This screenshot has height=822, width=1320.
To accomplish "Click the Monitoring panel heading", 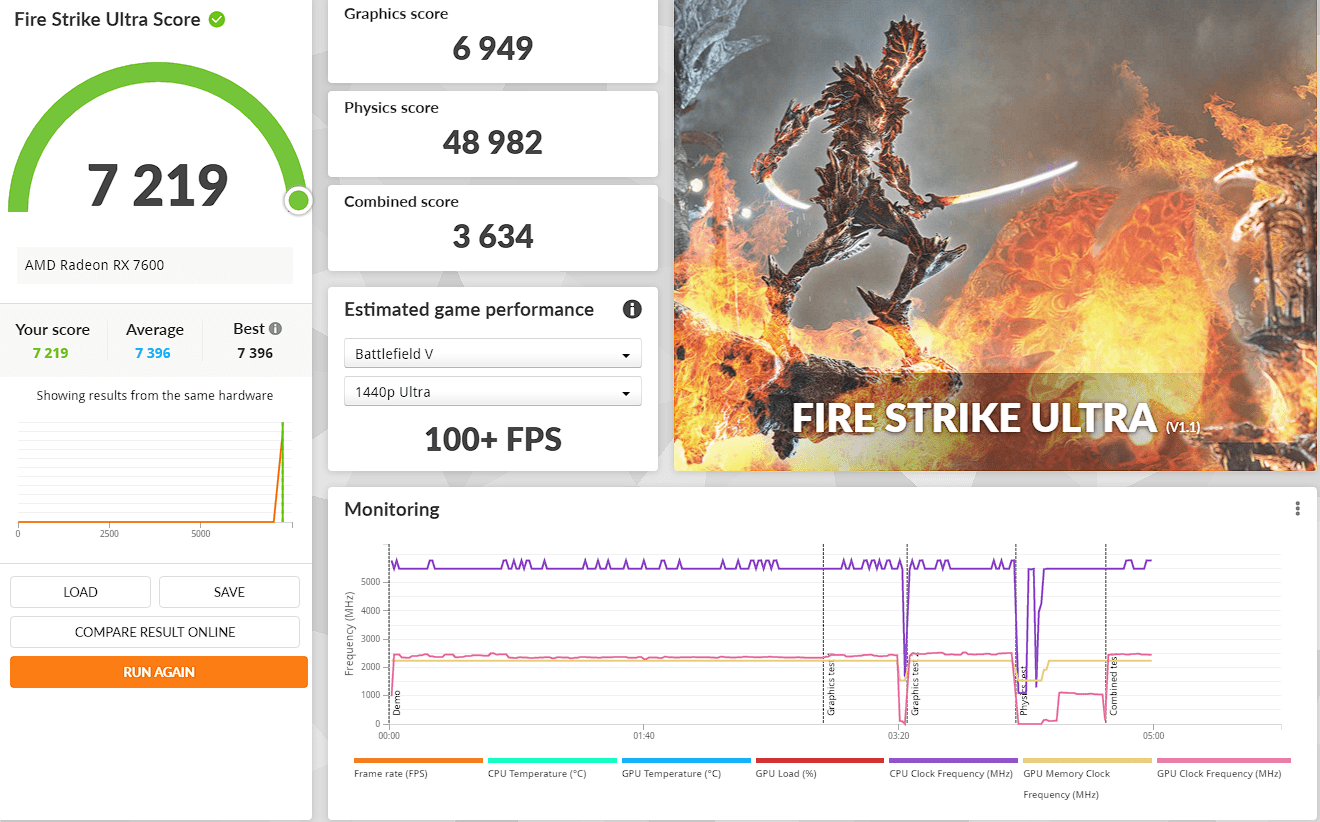I will [392, 509].
